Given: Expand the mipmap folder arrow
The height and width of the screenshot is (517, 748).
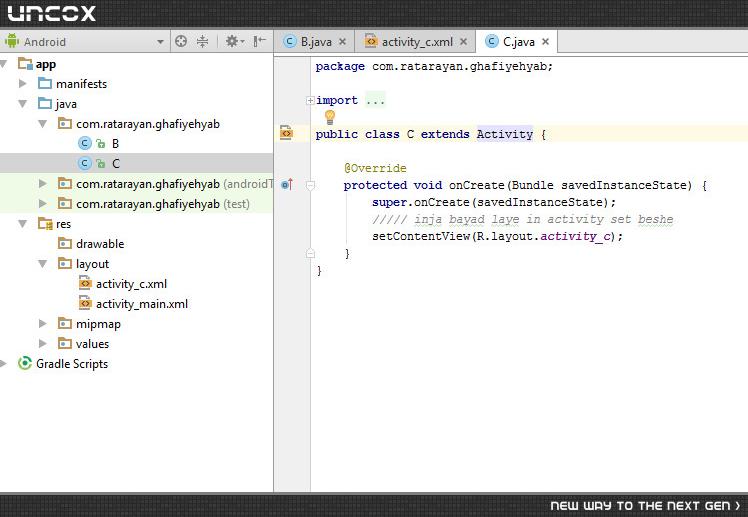Looking at the screenshot, I should point(42,324).
